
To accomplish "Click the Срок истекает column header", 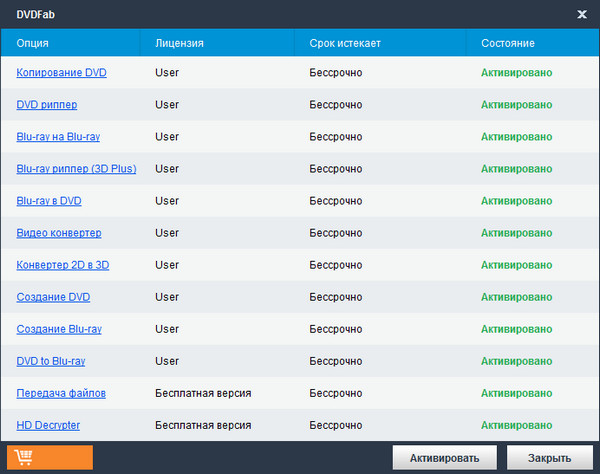I will point(345,43).
